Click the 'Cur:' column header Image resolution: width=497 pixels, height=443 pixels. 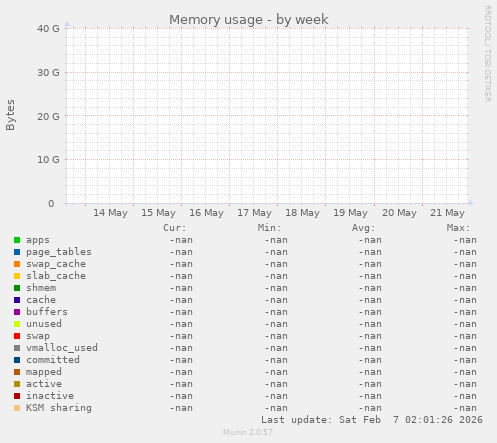(175, 228)
